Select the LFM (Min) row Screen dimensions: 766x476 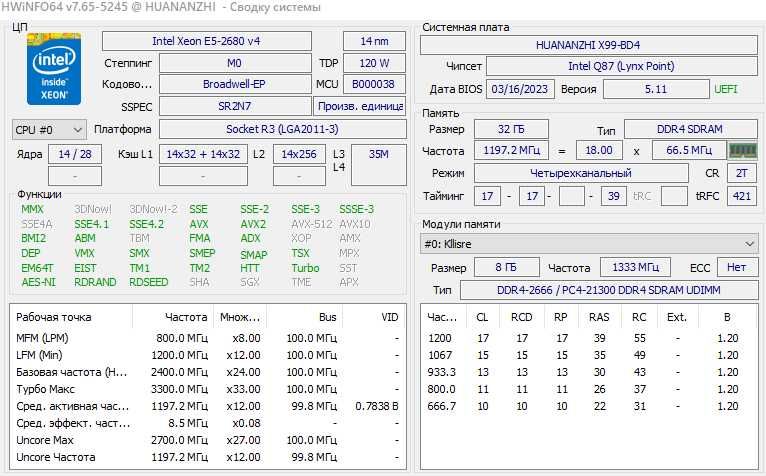coord(208,355)
